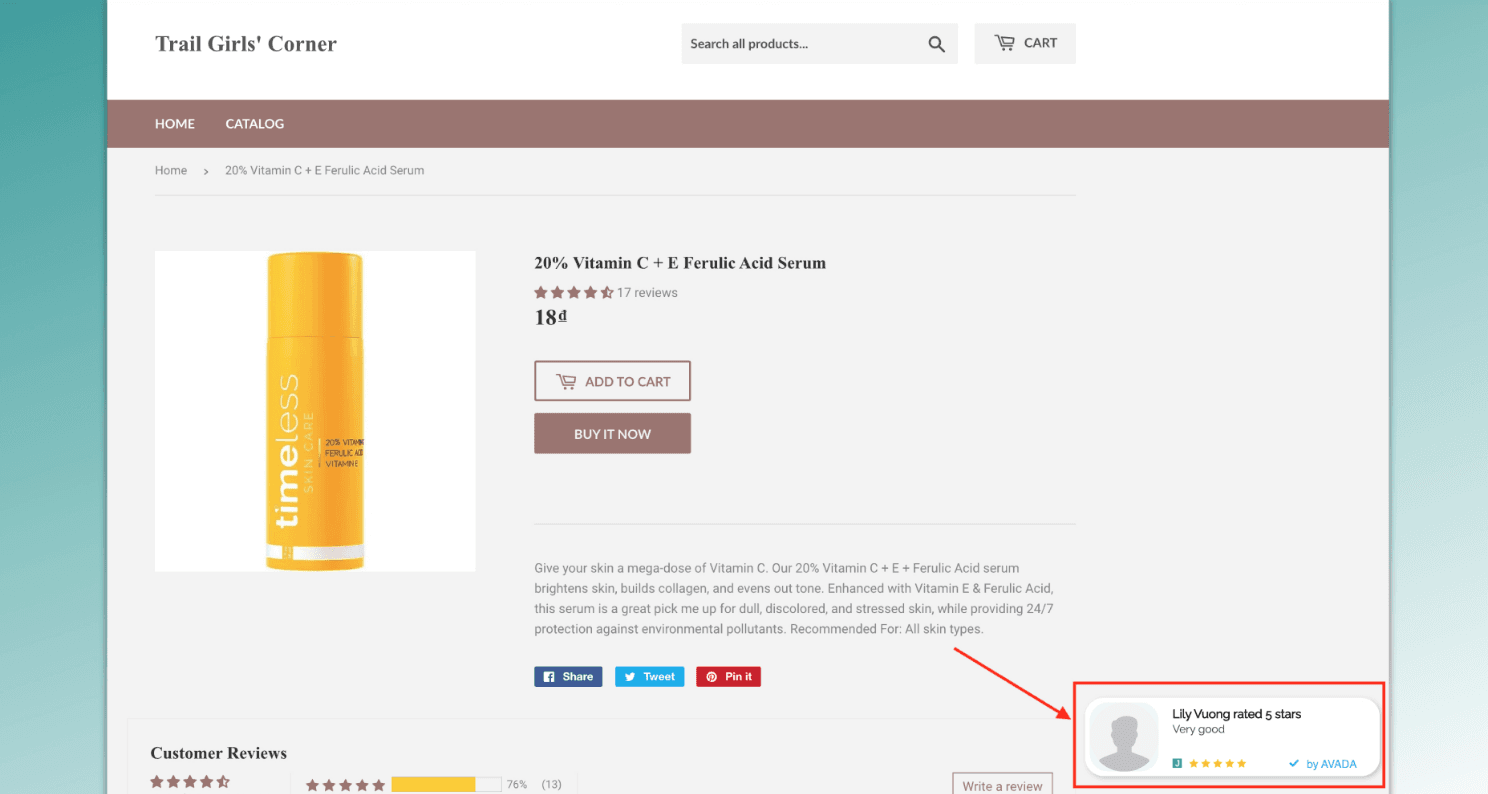This screenshot has width=1488, height=794.
Task: Click the Lily Vuong review popup stars
Action: click(x=1217, y=764)
